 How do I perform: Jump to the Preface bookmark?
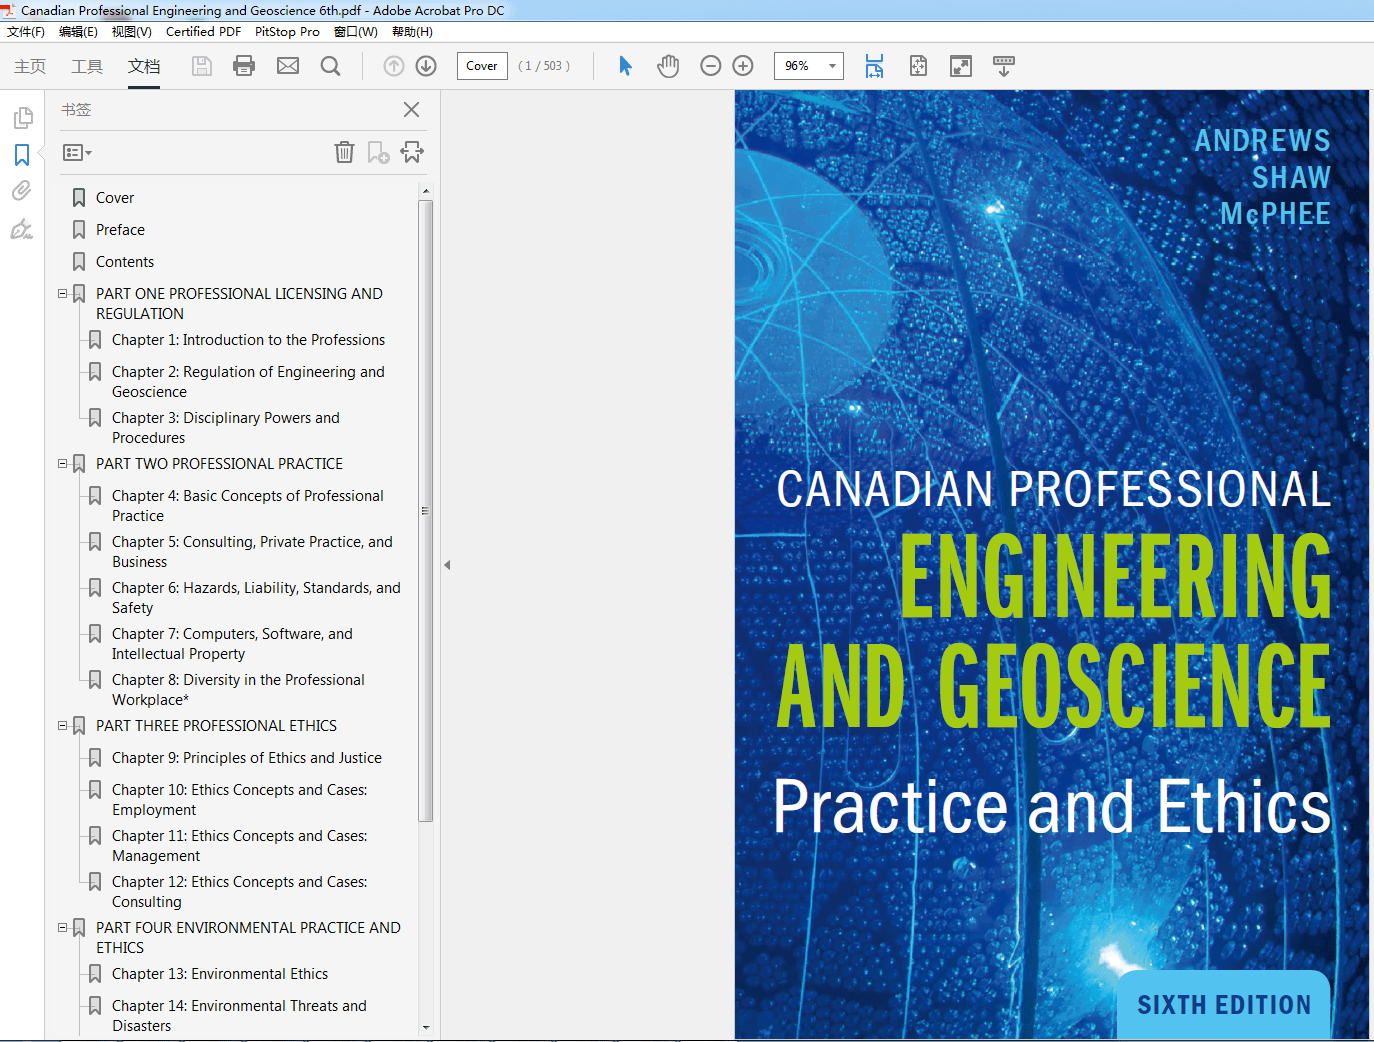(x=120, y=229)
